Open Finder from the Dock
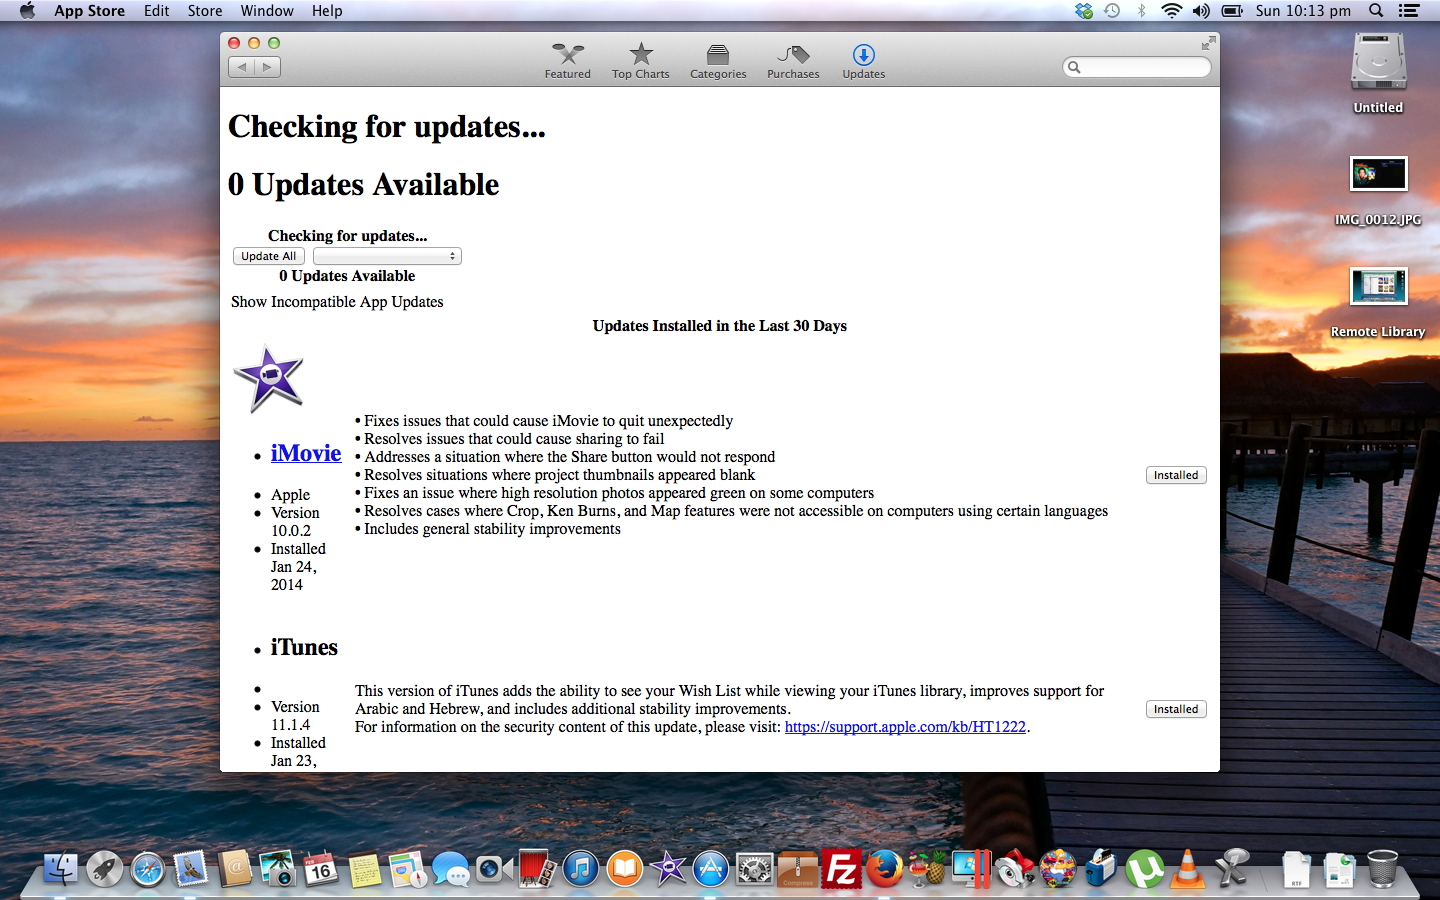This screenshot has width=1440, height=900. tap(61, 868)
